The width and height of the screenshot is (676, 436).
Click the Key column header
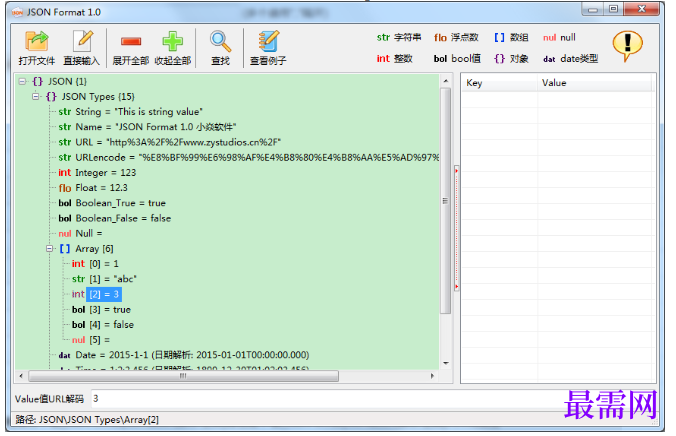click(499, 83)
